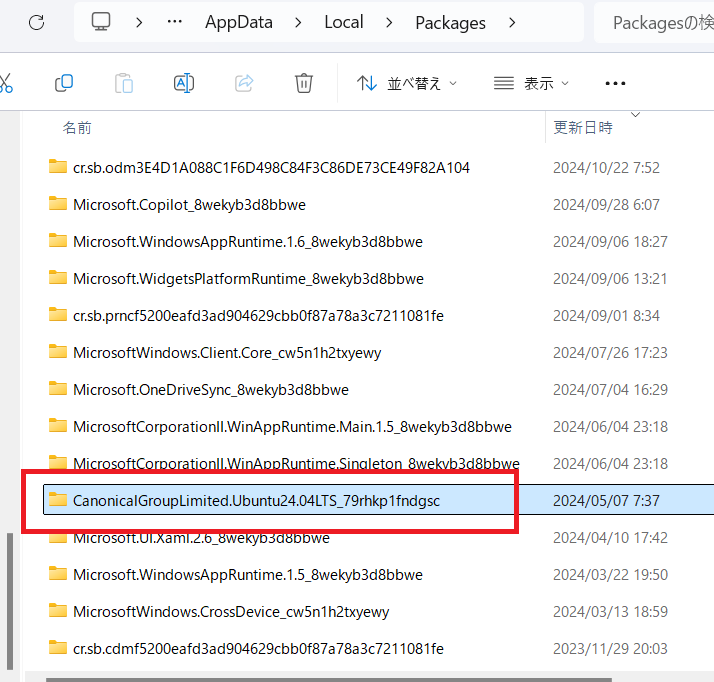Open the toolbar See more menu
Screen dimensions: 714x682
point(615,83)
